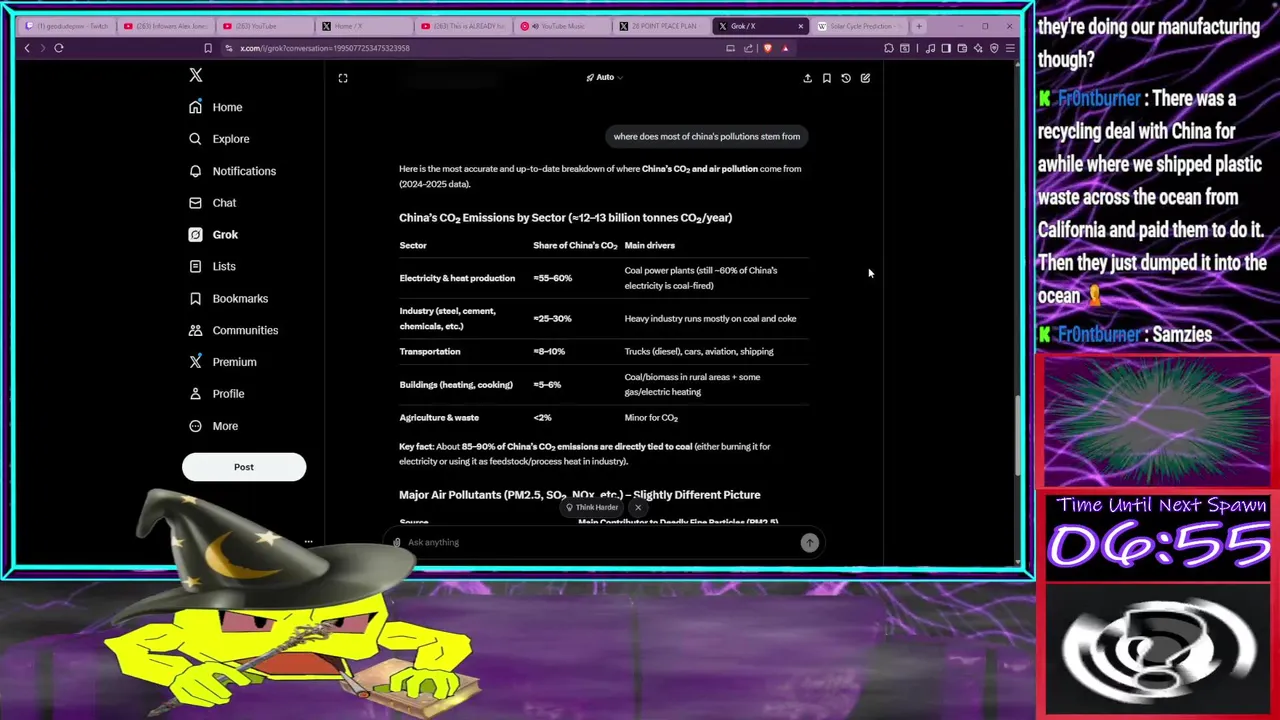Click the account more options dots

[308, 542]
